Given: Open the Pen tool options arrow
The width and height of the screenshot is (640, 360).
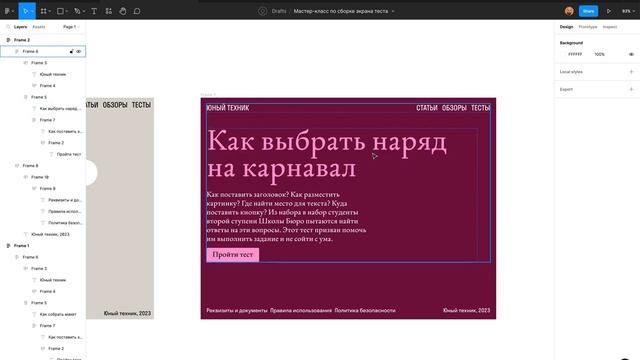Looking at the screenshot, I should [84, 11].
